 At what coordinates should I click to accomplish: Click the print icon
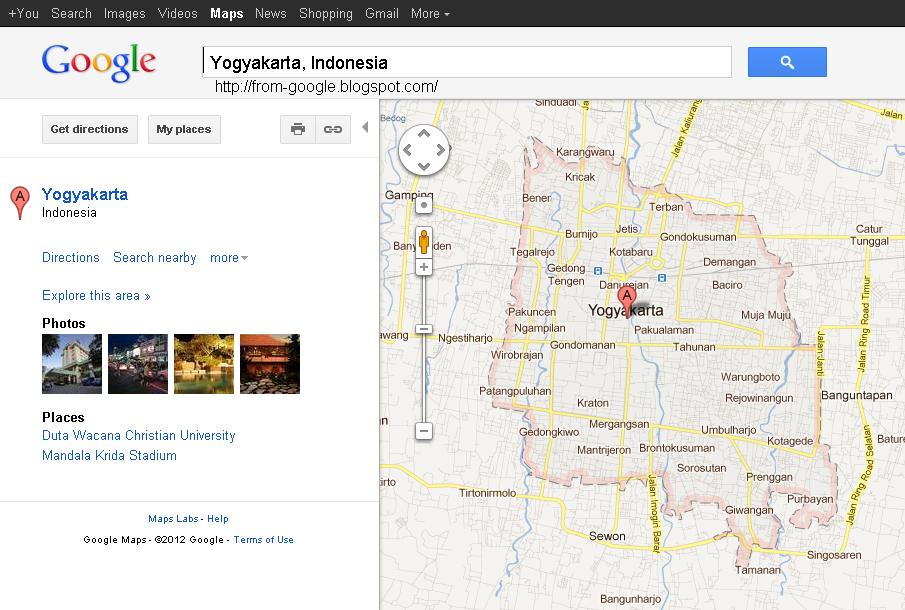tap(298, 129)
